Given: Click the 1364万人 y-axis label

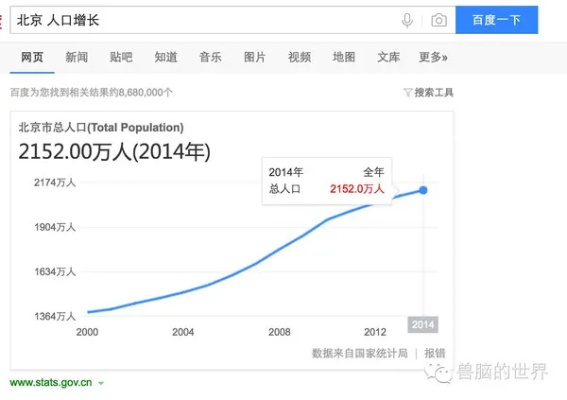Looking at the screenshot, I should click(55, 316).
